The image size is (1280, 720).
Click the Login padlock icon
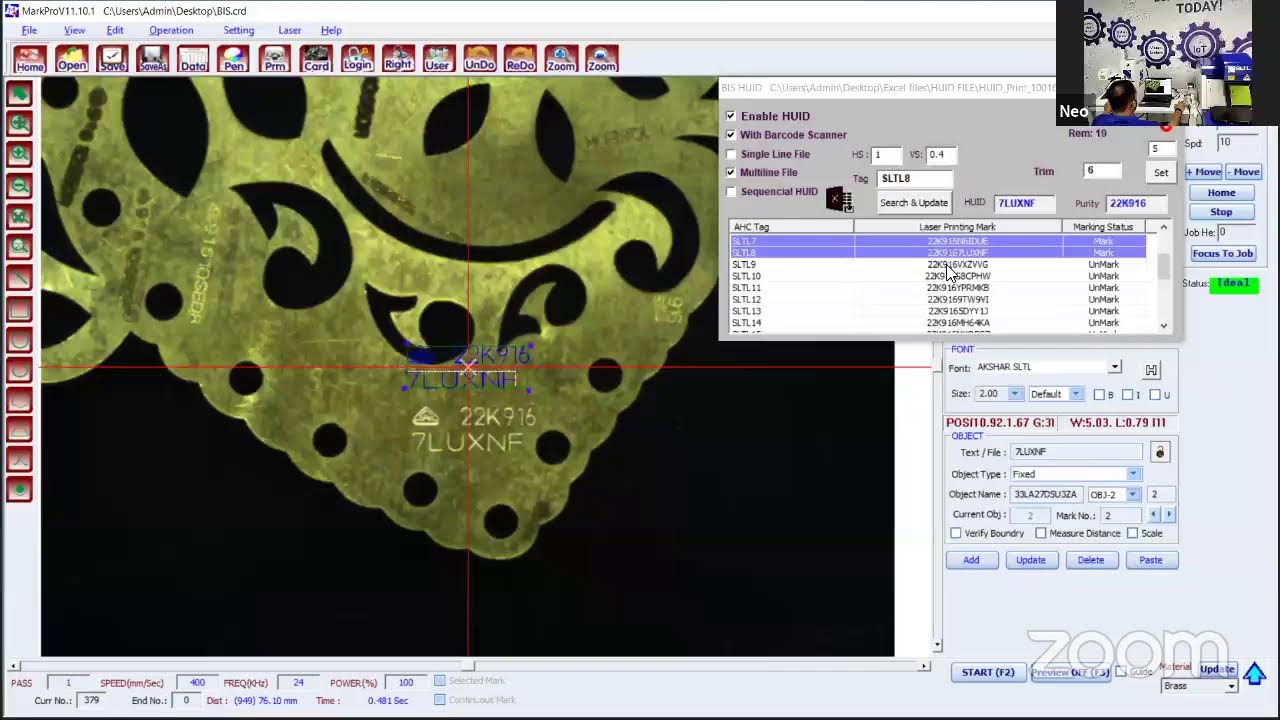[357, 59]
